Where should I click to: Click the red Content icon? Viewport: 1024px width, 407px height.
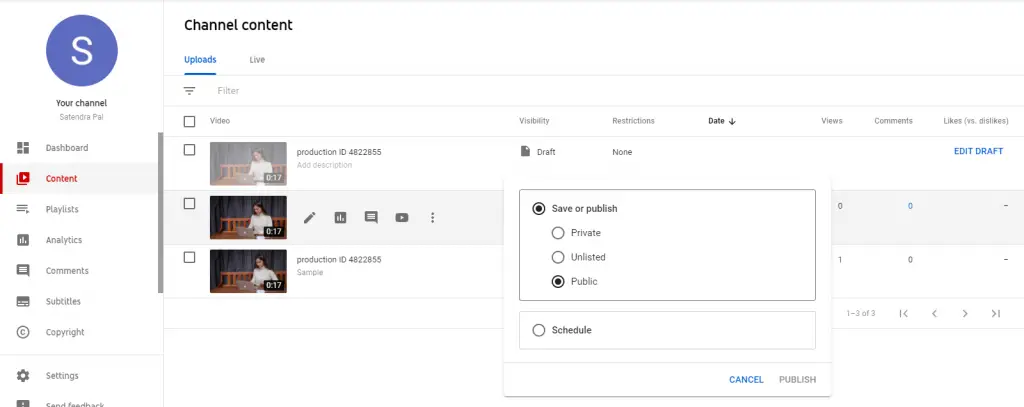pos(23,178)
